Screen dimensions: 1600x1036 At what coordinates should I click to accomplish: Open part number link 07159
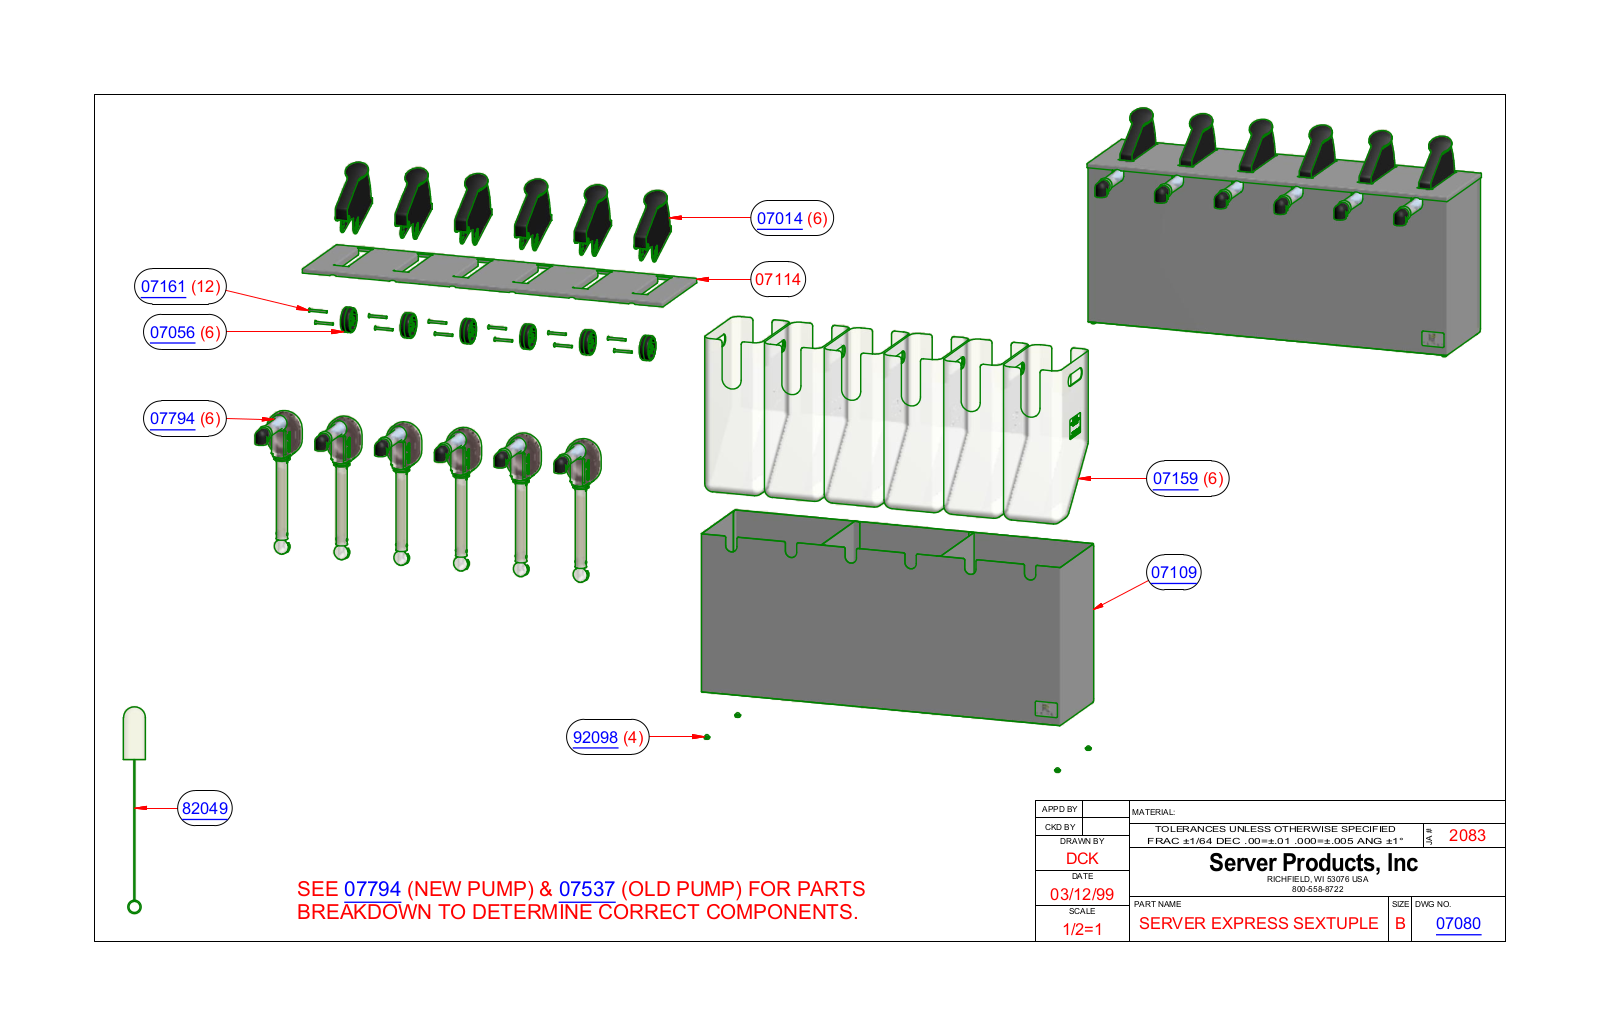[1175, 479]
